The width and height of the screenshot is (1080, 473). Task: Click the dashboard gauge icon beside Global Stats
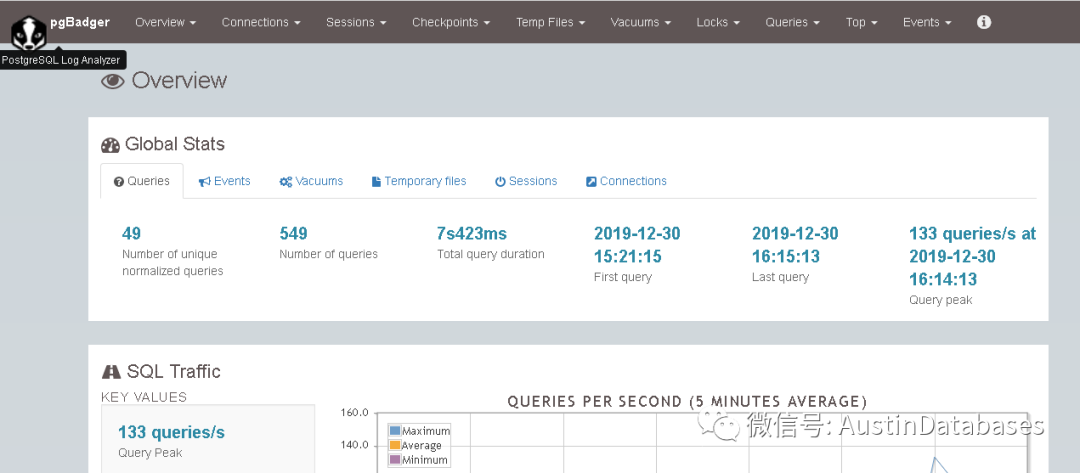click(x=110, y=145)
